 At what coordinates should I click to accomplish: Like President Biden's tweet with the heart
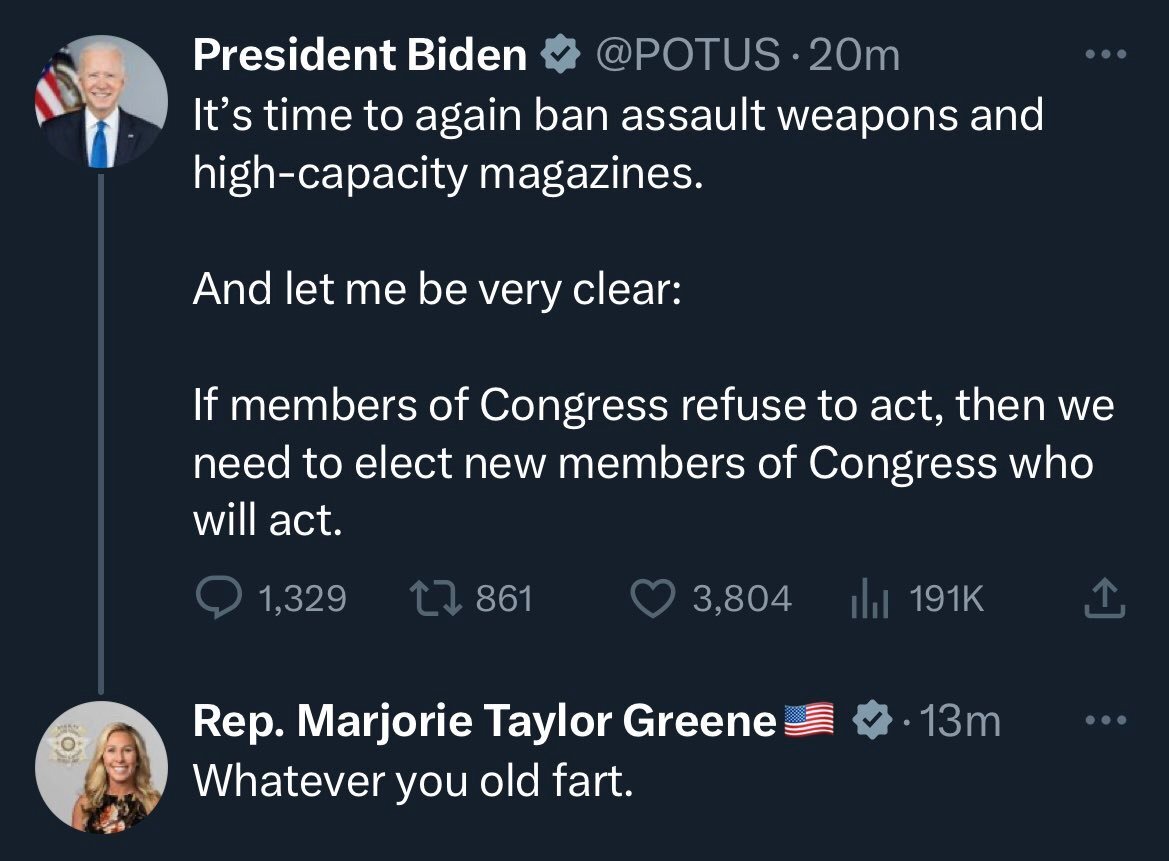tap(656, 598)
